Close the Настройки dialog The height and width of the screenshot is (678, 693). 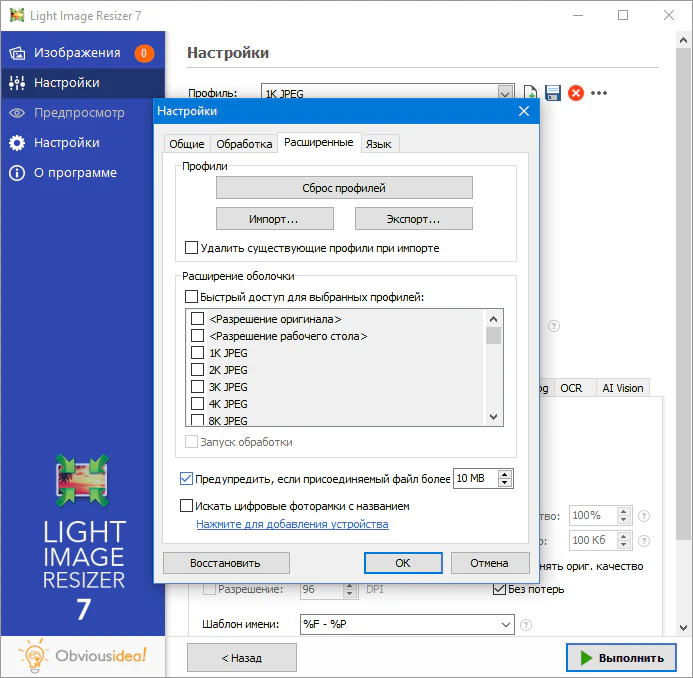[x=524, y=111]
